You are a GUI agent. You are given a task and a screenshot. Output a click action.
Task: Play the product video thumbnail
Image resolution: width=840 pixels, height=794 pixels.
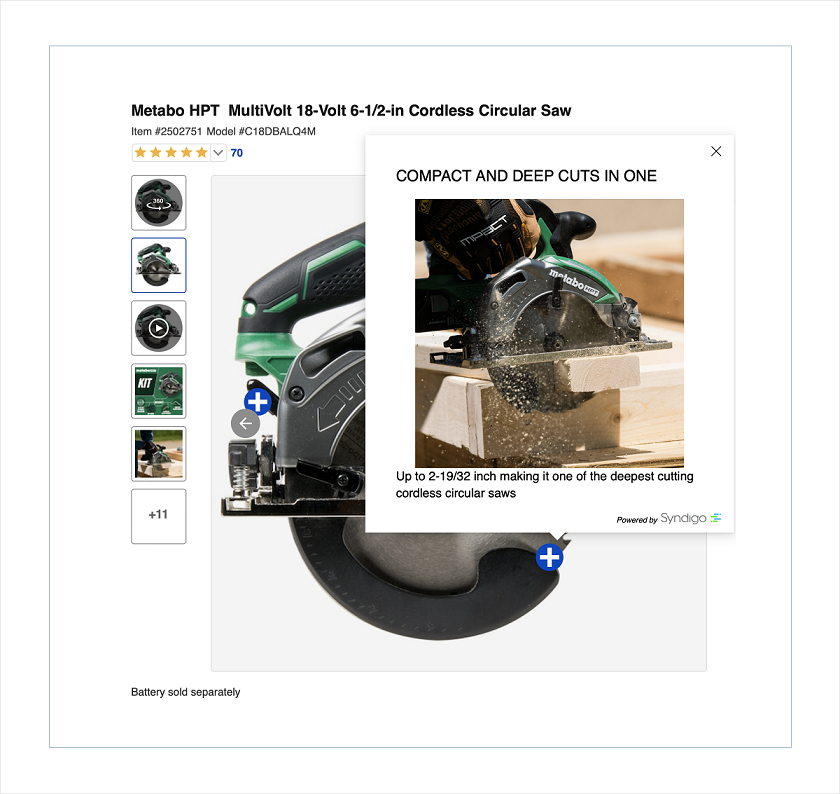click(x=159, y=328)
